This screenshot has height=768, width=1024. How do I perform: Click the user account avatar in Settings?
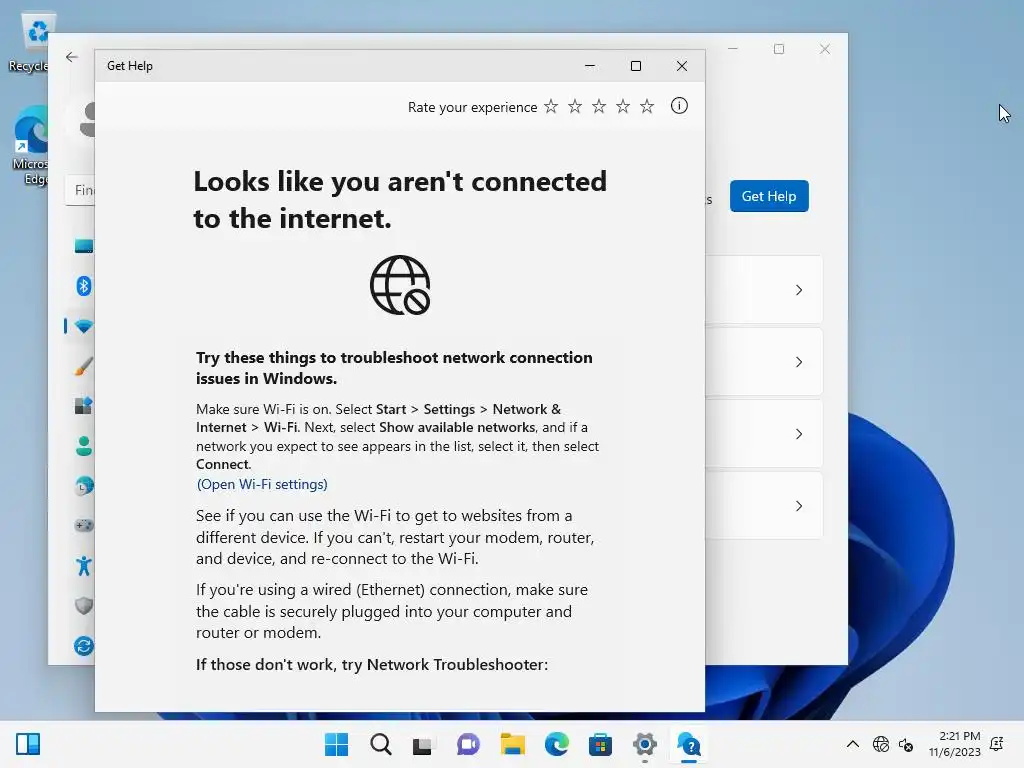pyautogui.click(x=88, y=120)
